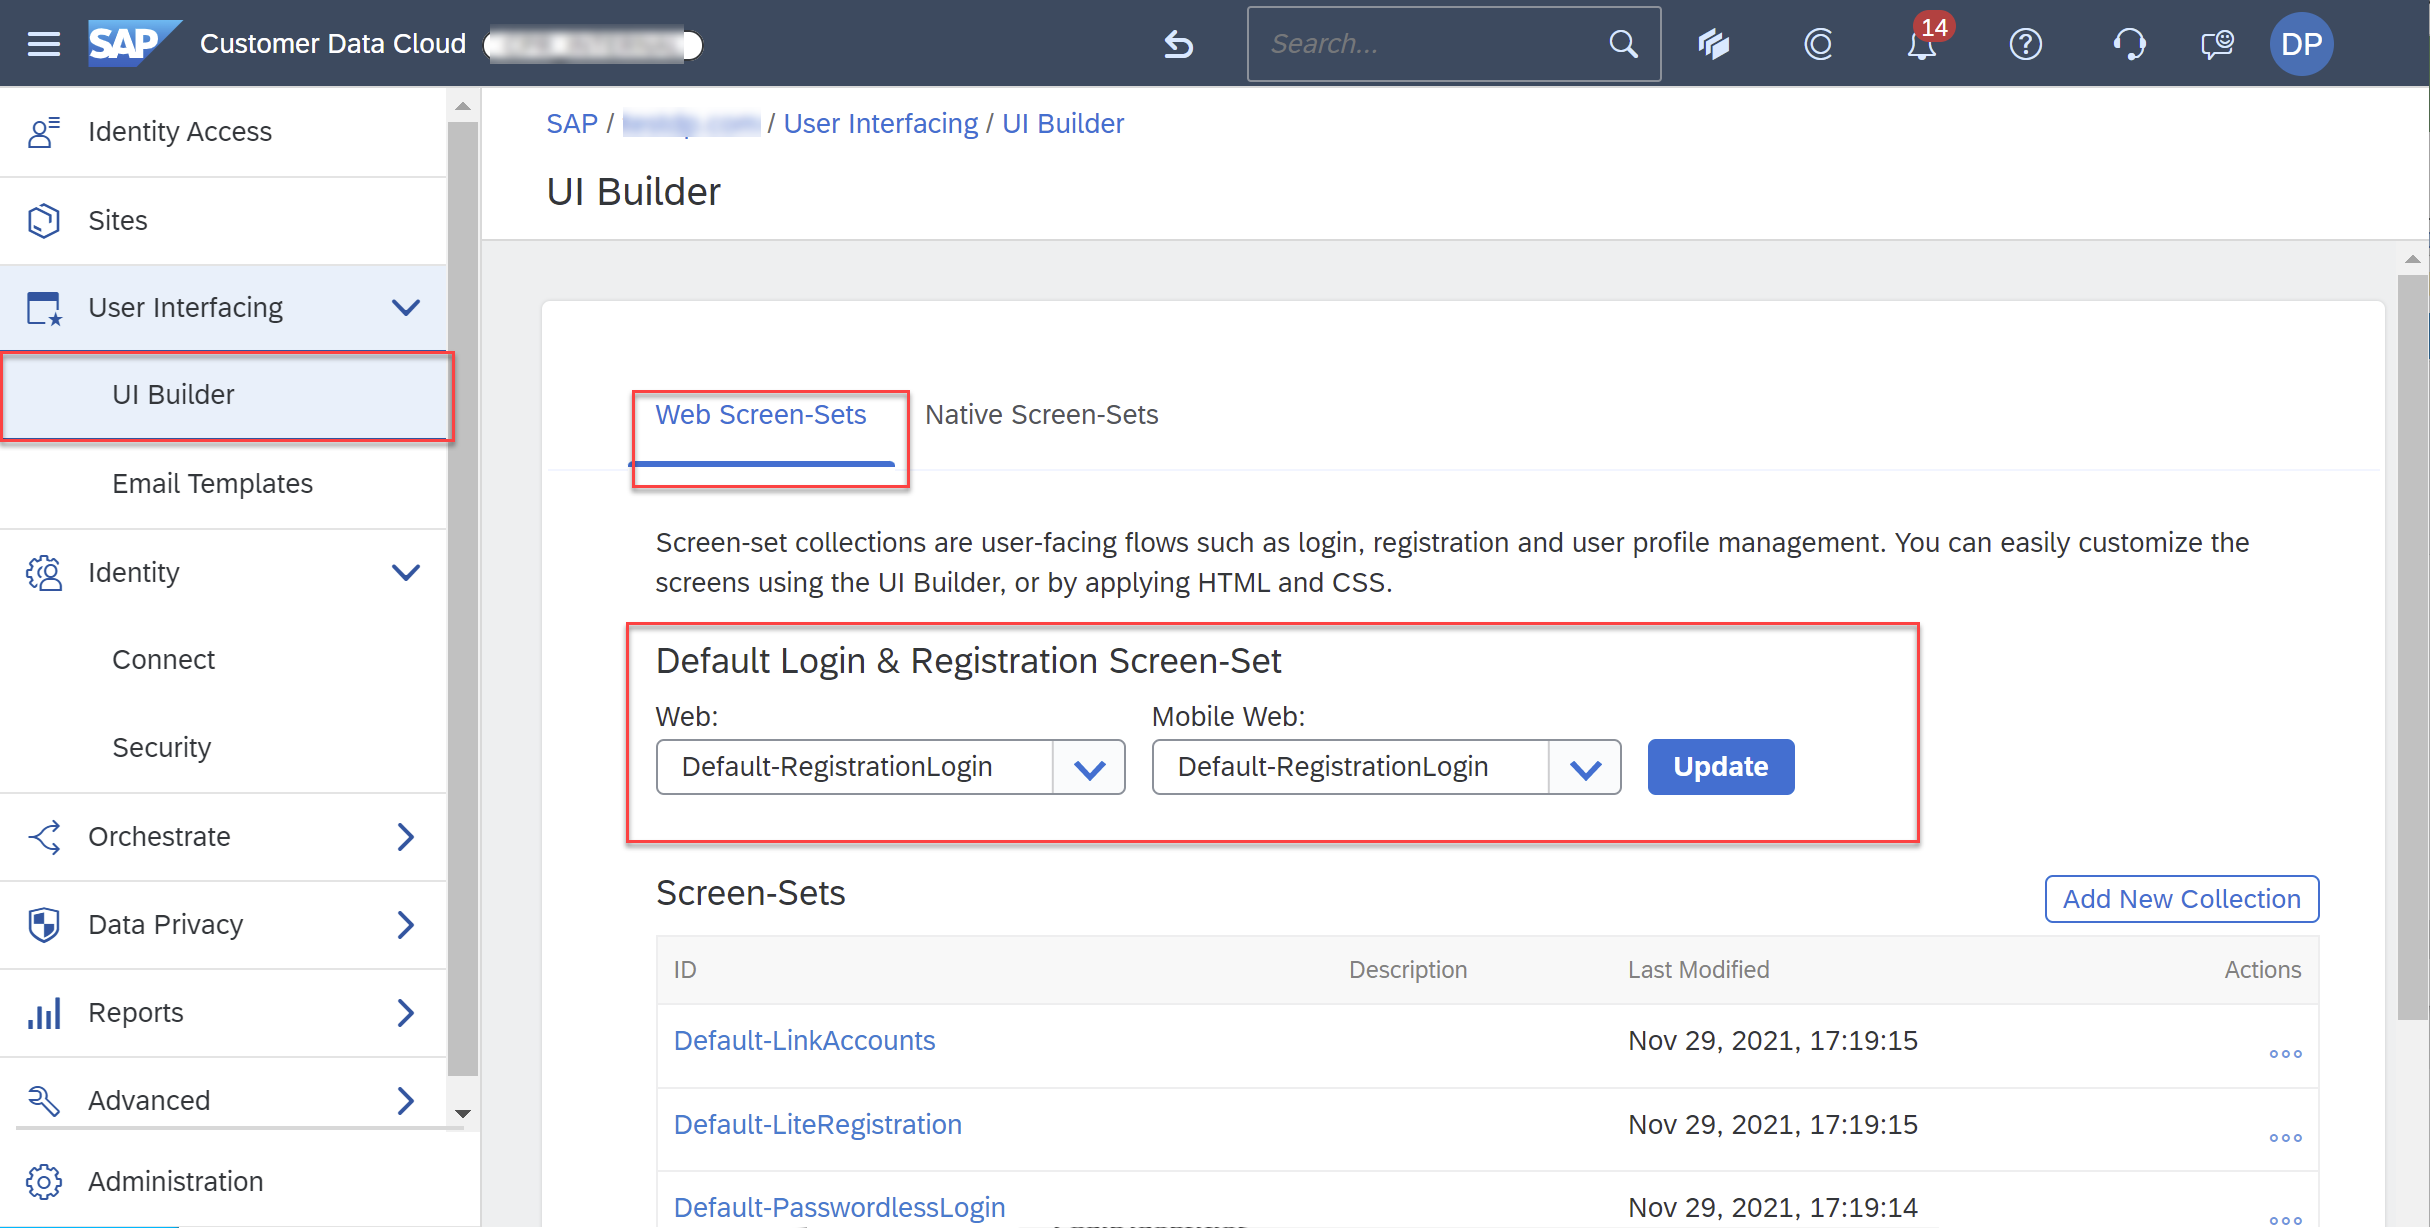Viewport: 2430px width, 1228px height.
Task: Click the Orchestrate flow icon
Action: point(44,837)
